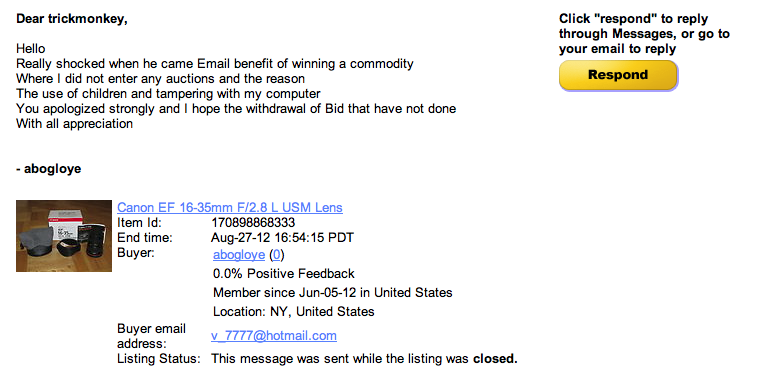The width and height of the screenshot is (758, 381).
Task: Click the "End time:" label
Action: click(145, 237)
